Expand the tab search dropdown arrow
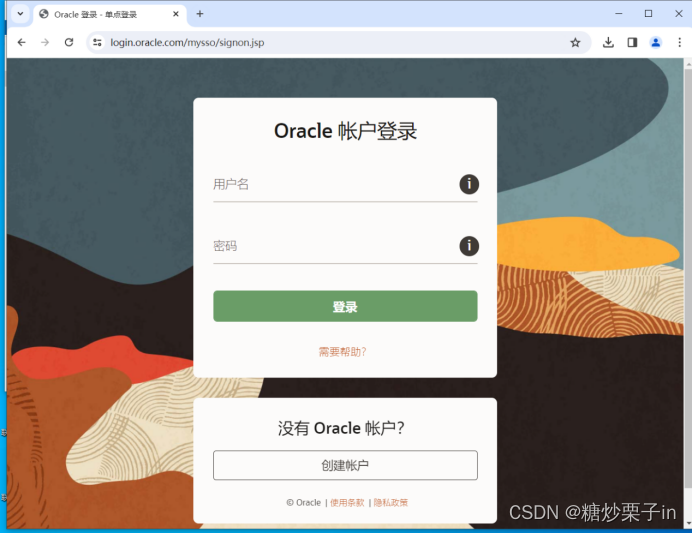 [20, 14]
